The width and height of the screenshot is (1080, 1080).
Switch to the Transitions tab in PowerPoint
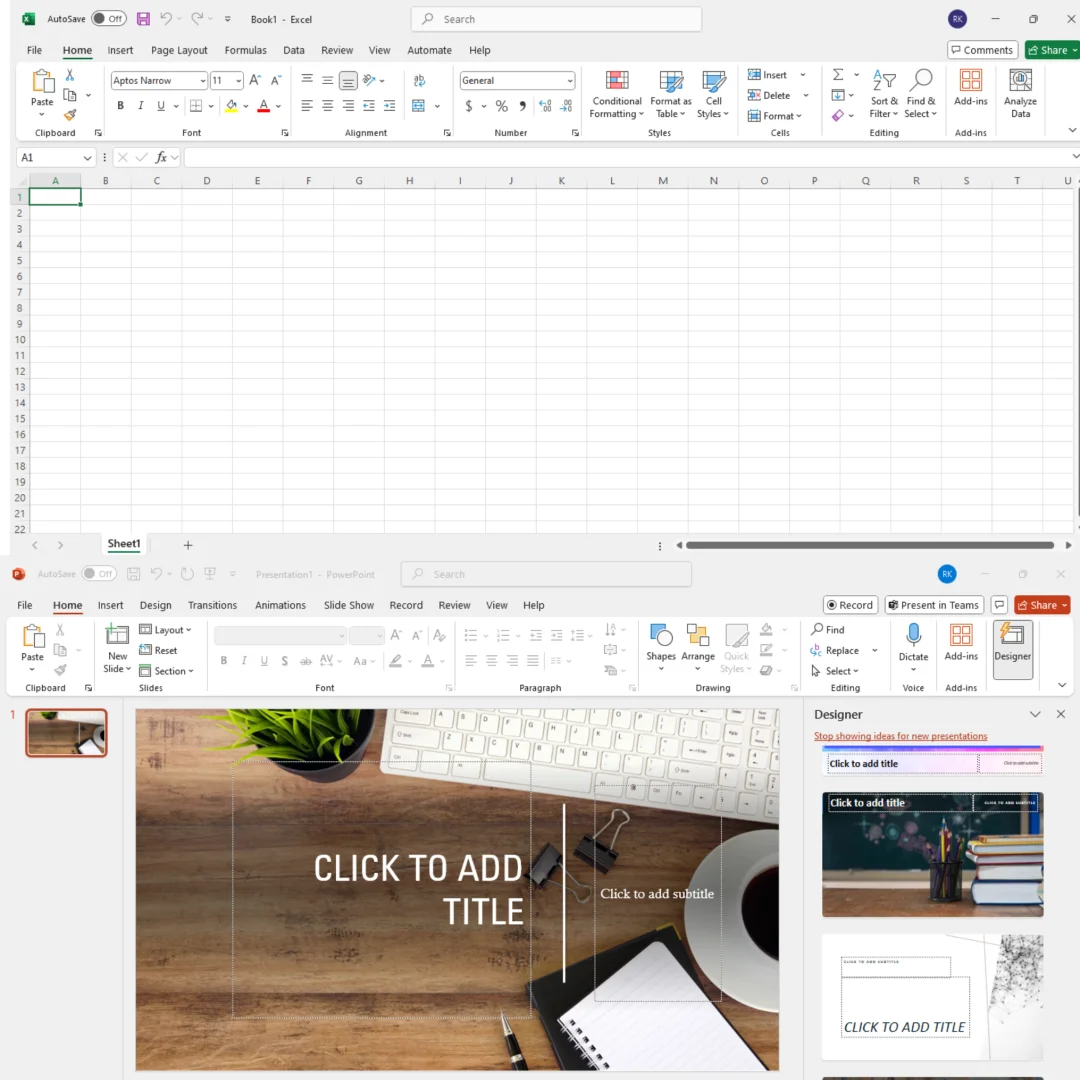[212, 605]
